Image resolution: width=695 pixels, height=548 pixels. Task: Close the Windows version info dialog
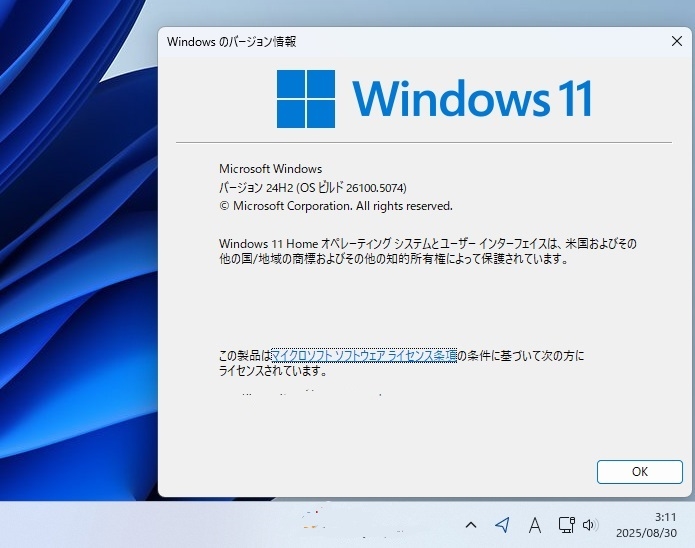[677, 41]
